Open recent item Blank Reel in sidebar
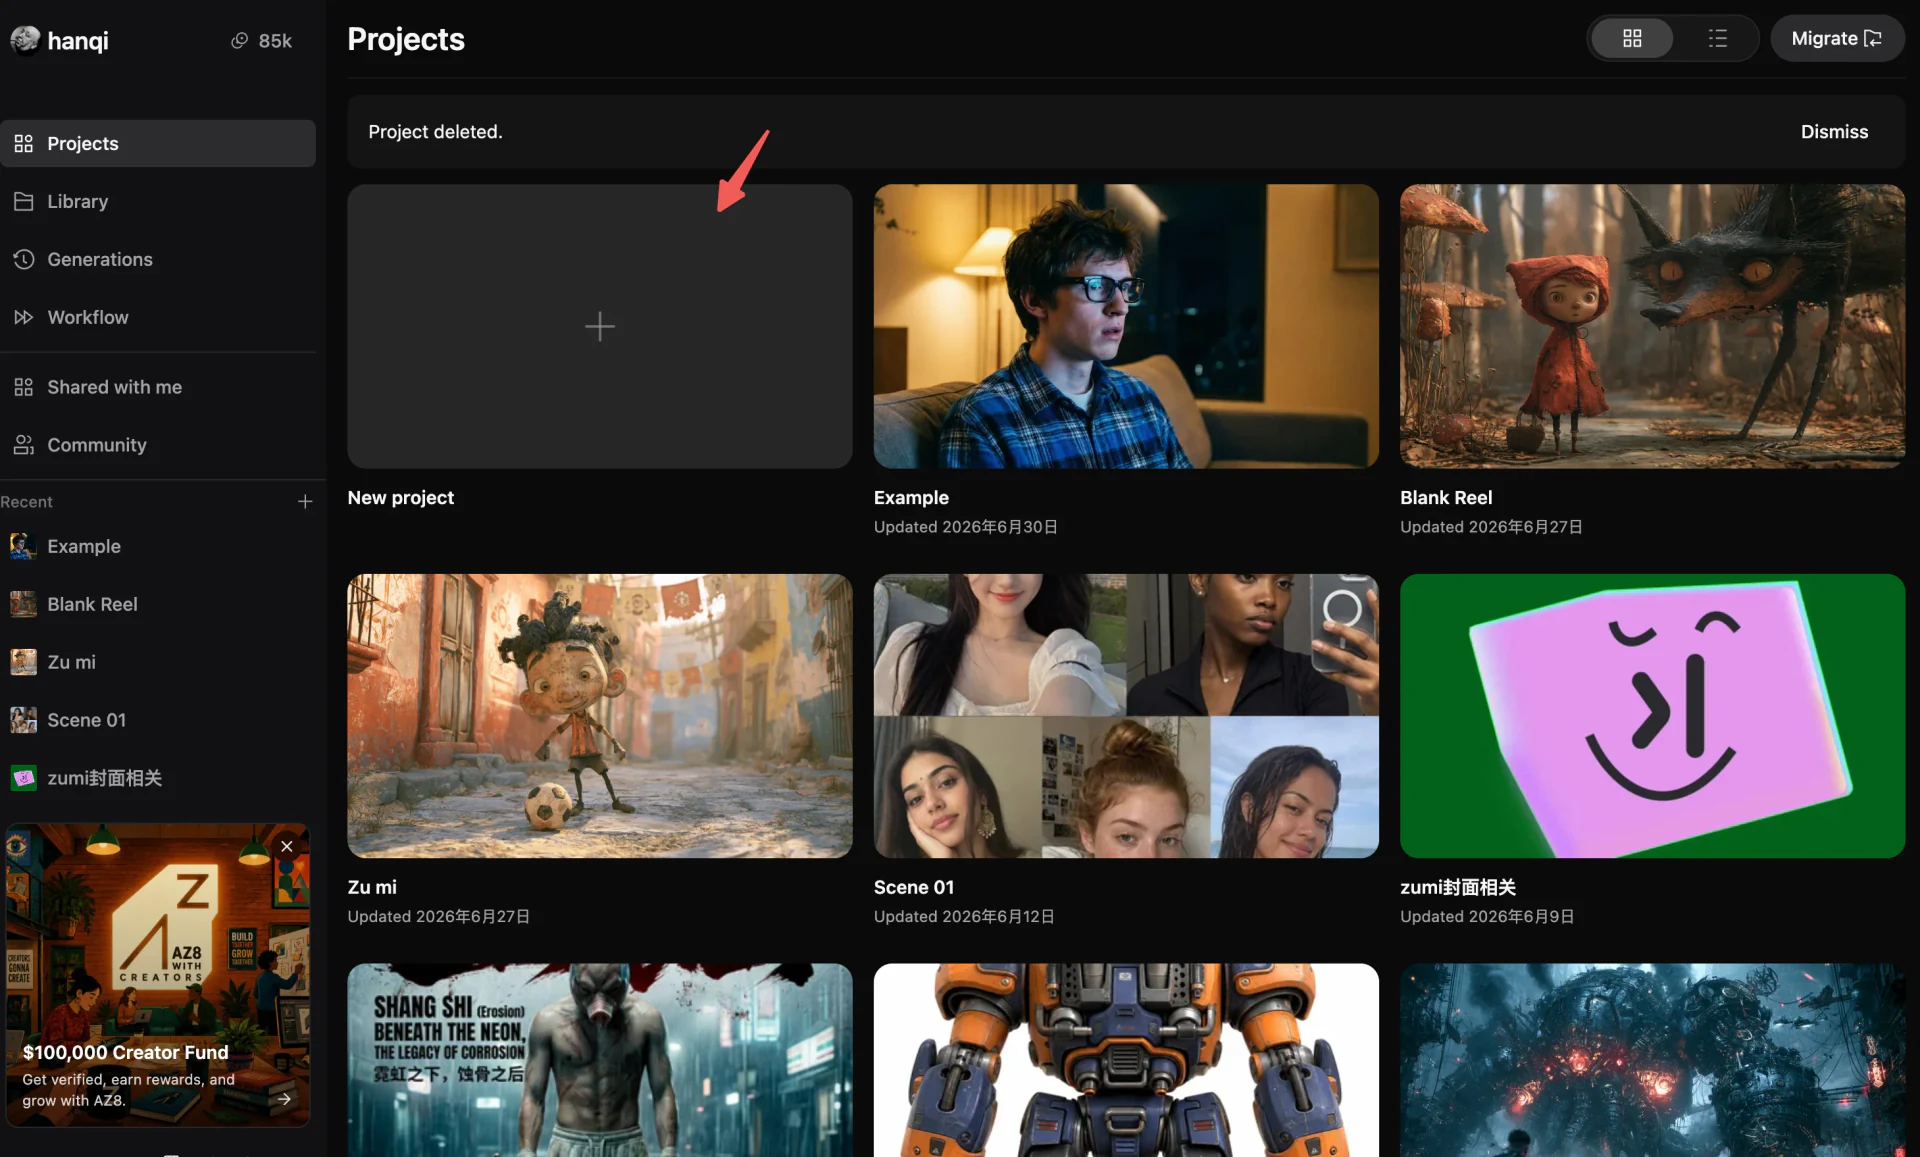The width and height of the screenshot is (1920, 1157). pos(158,605)
